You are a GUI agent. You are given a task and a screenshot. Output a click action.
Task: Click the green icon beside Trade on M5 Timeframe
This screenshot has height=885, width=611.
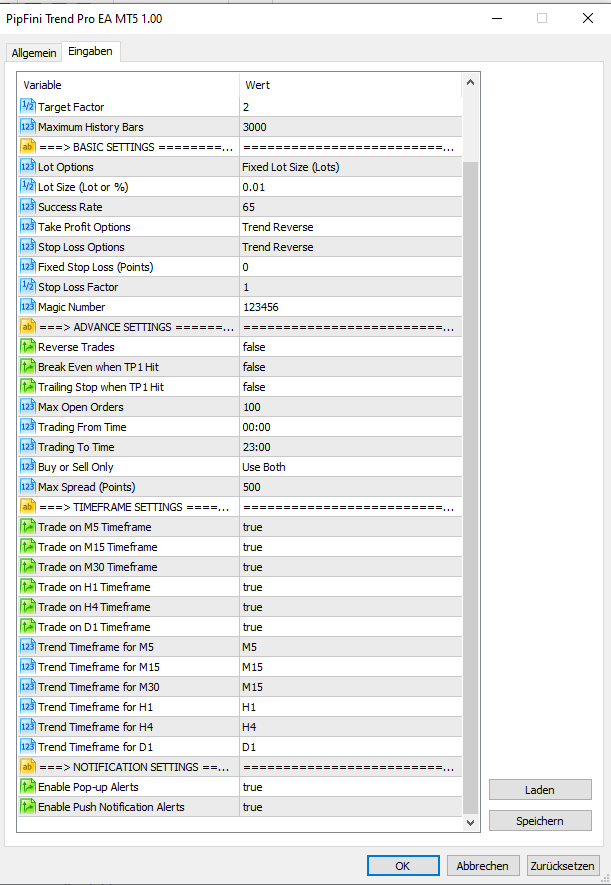(28, 527)
